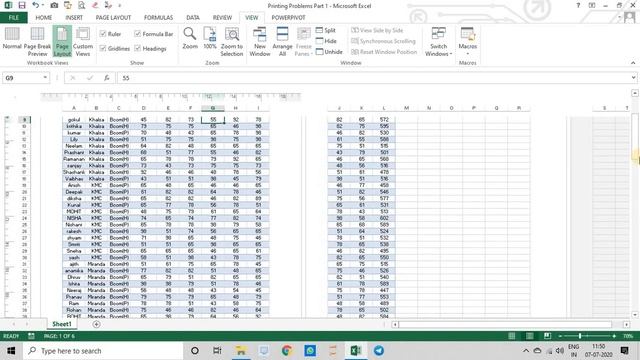This screenshot has width=640, height=360.
Task: Click the Split window button
Action: 326,30
